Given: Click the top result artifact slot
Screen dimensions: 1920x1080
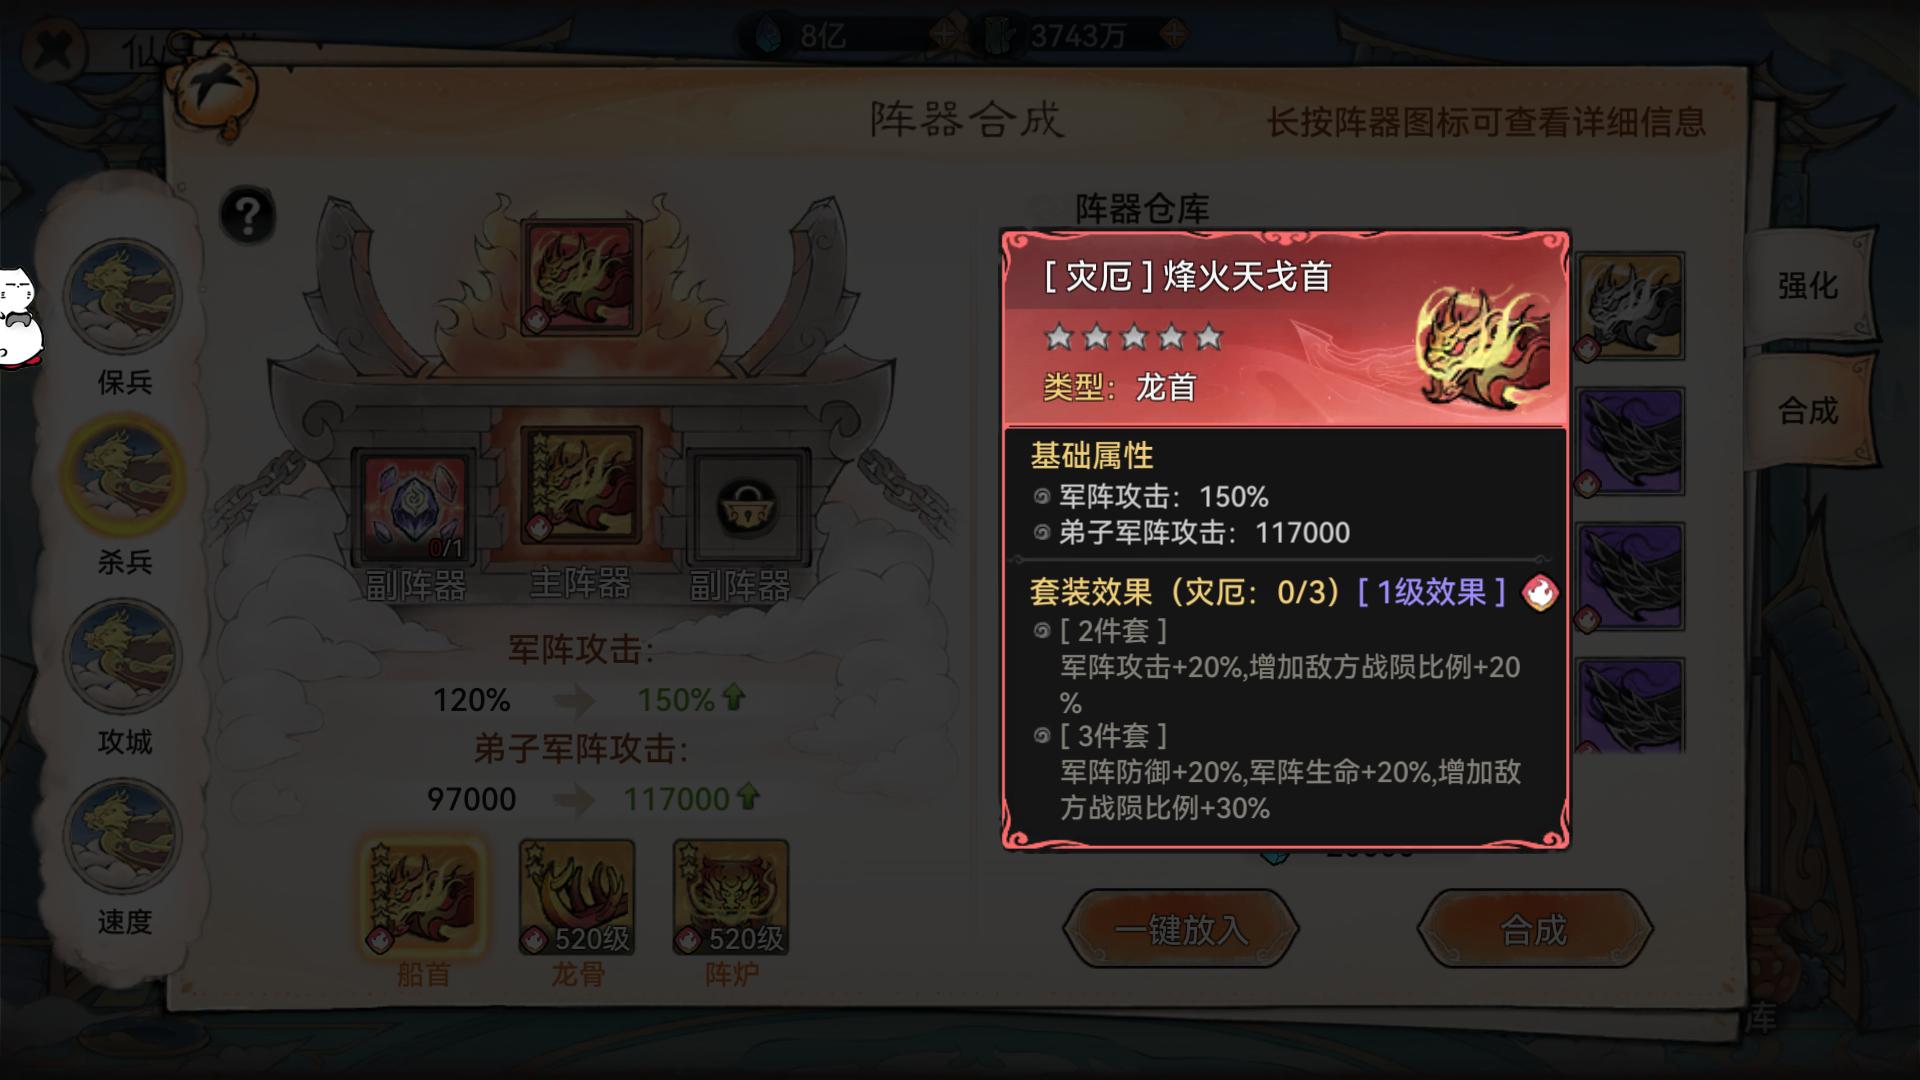Looking at the screenshot, I should (x=581, y=277).
